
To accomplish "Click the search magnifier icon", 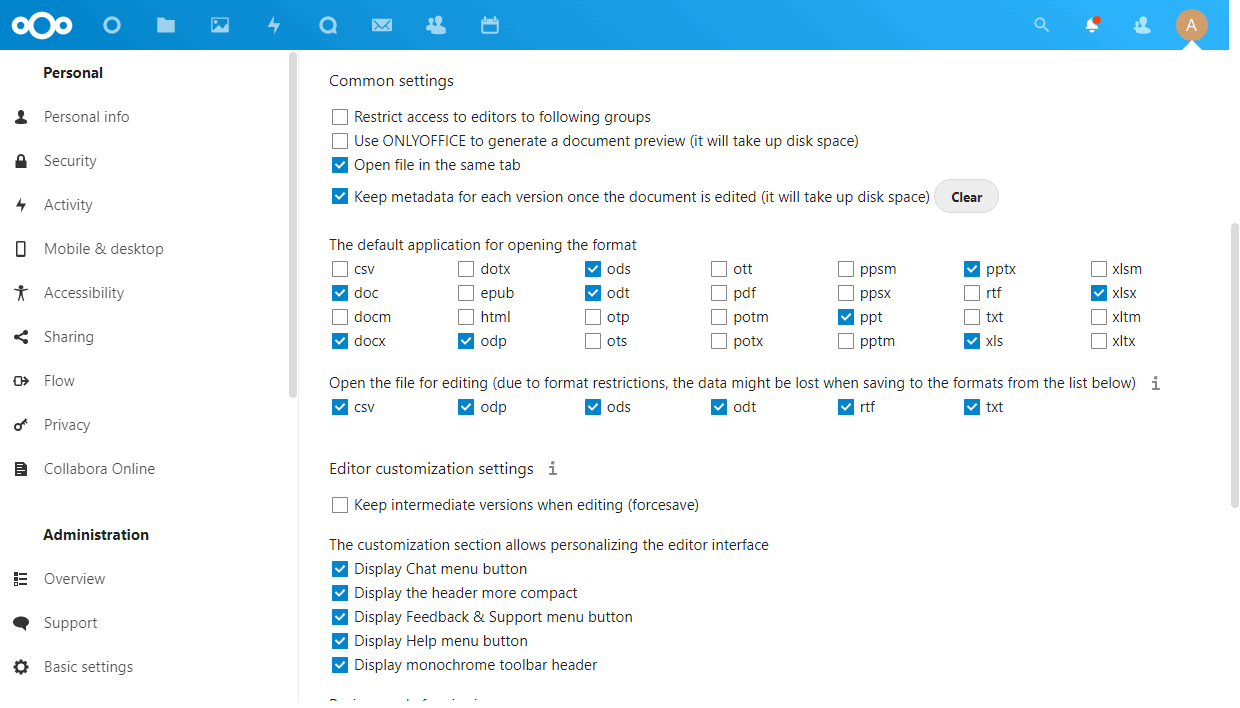I will (x=1042, y=25).
